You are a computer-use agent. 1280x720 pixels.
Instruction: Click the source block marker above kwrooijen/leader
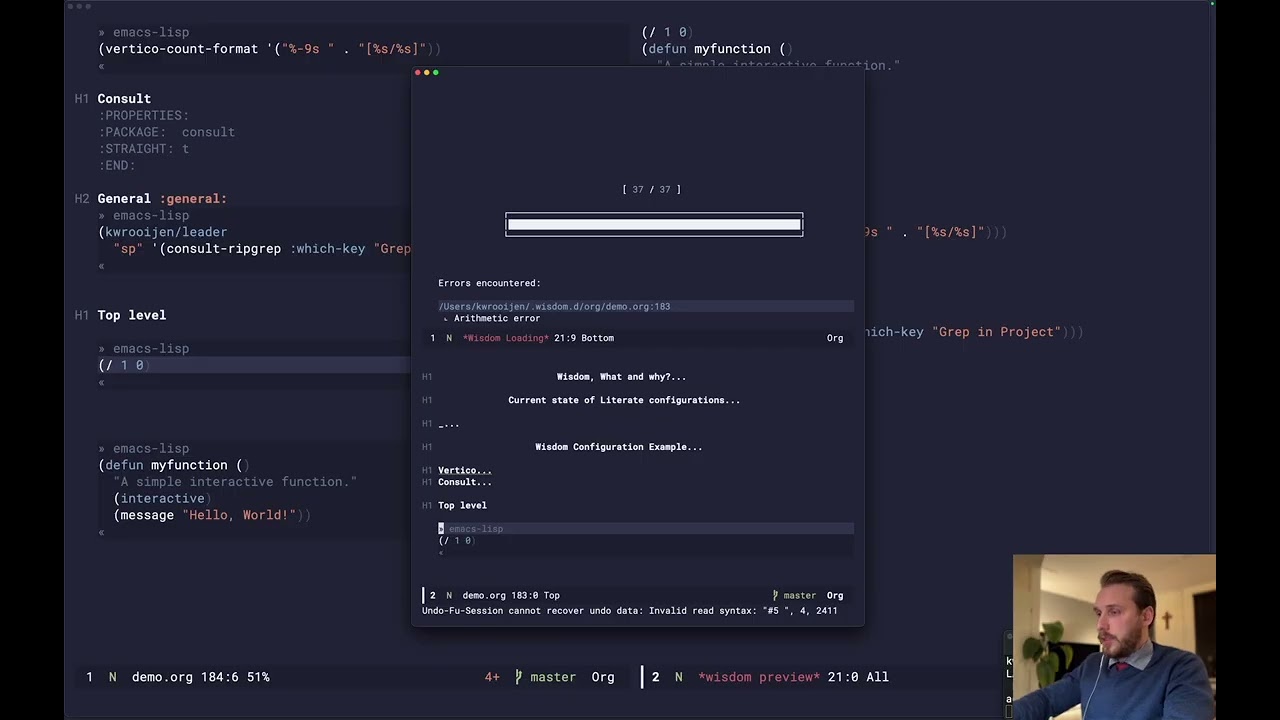pyautogui.click(x=101, y=215)
